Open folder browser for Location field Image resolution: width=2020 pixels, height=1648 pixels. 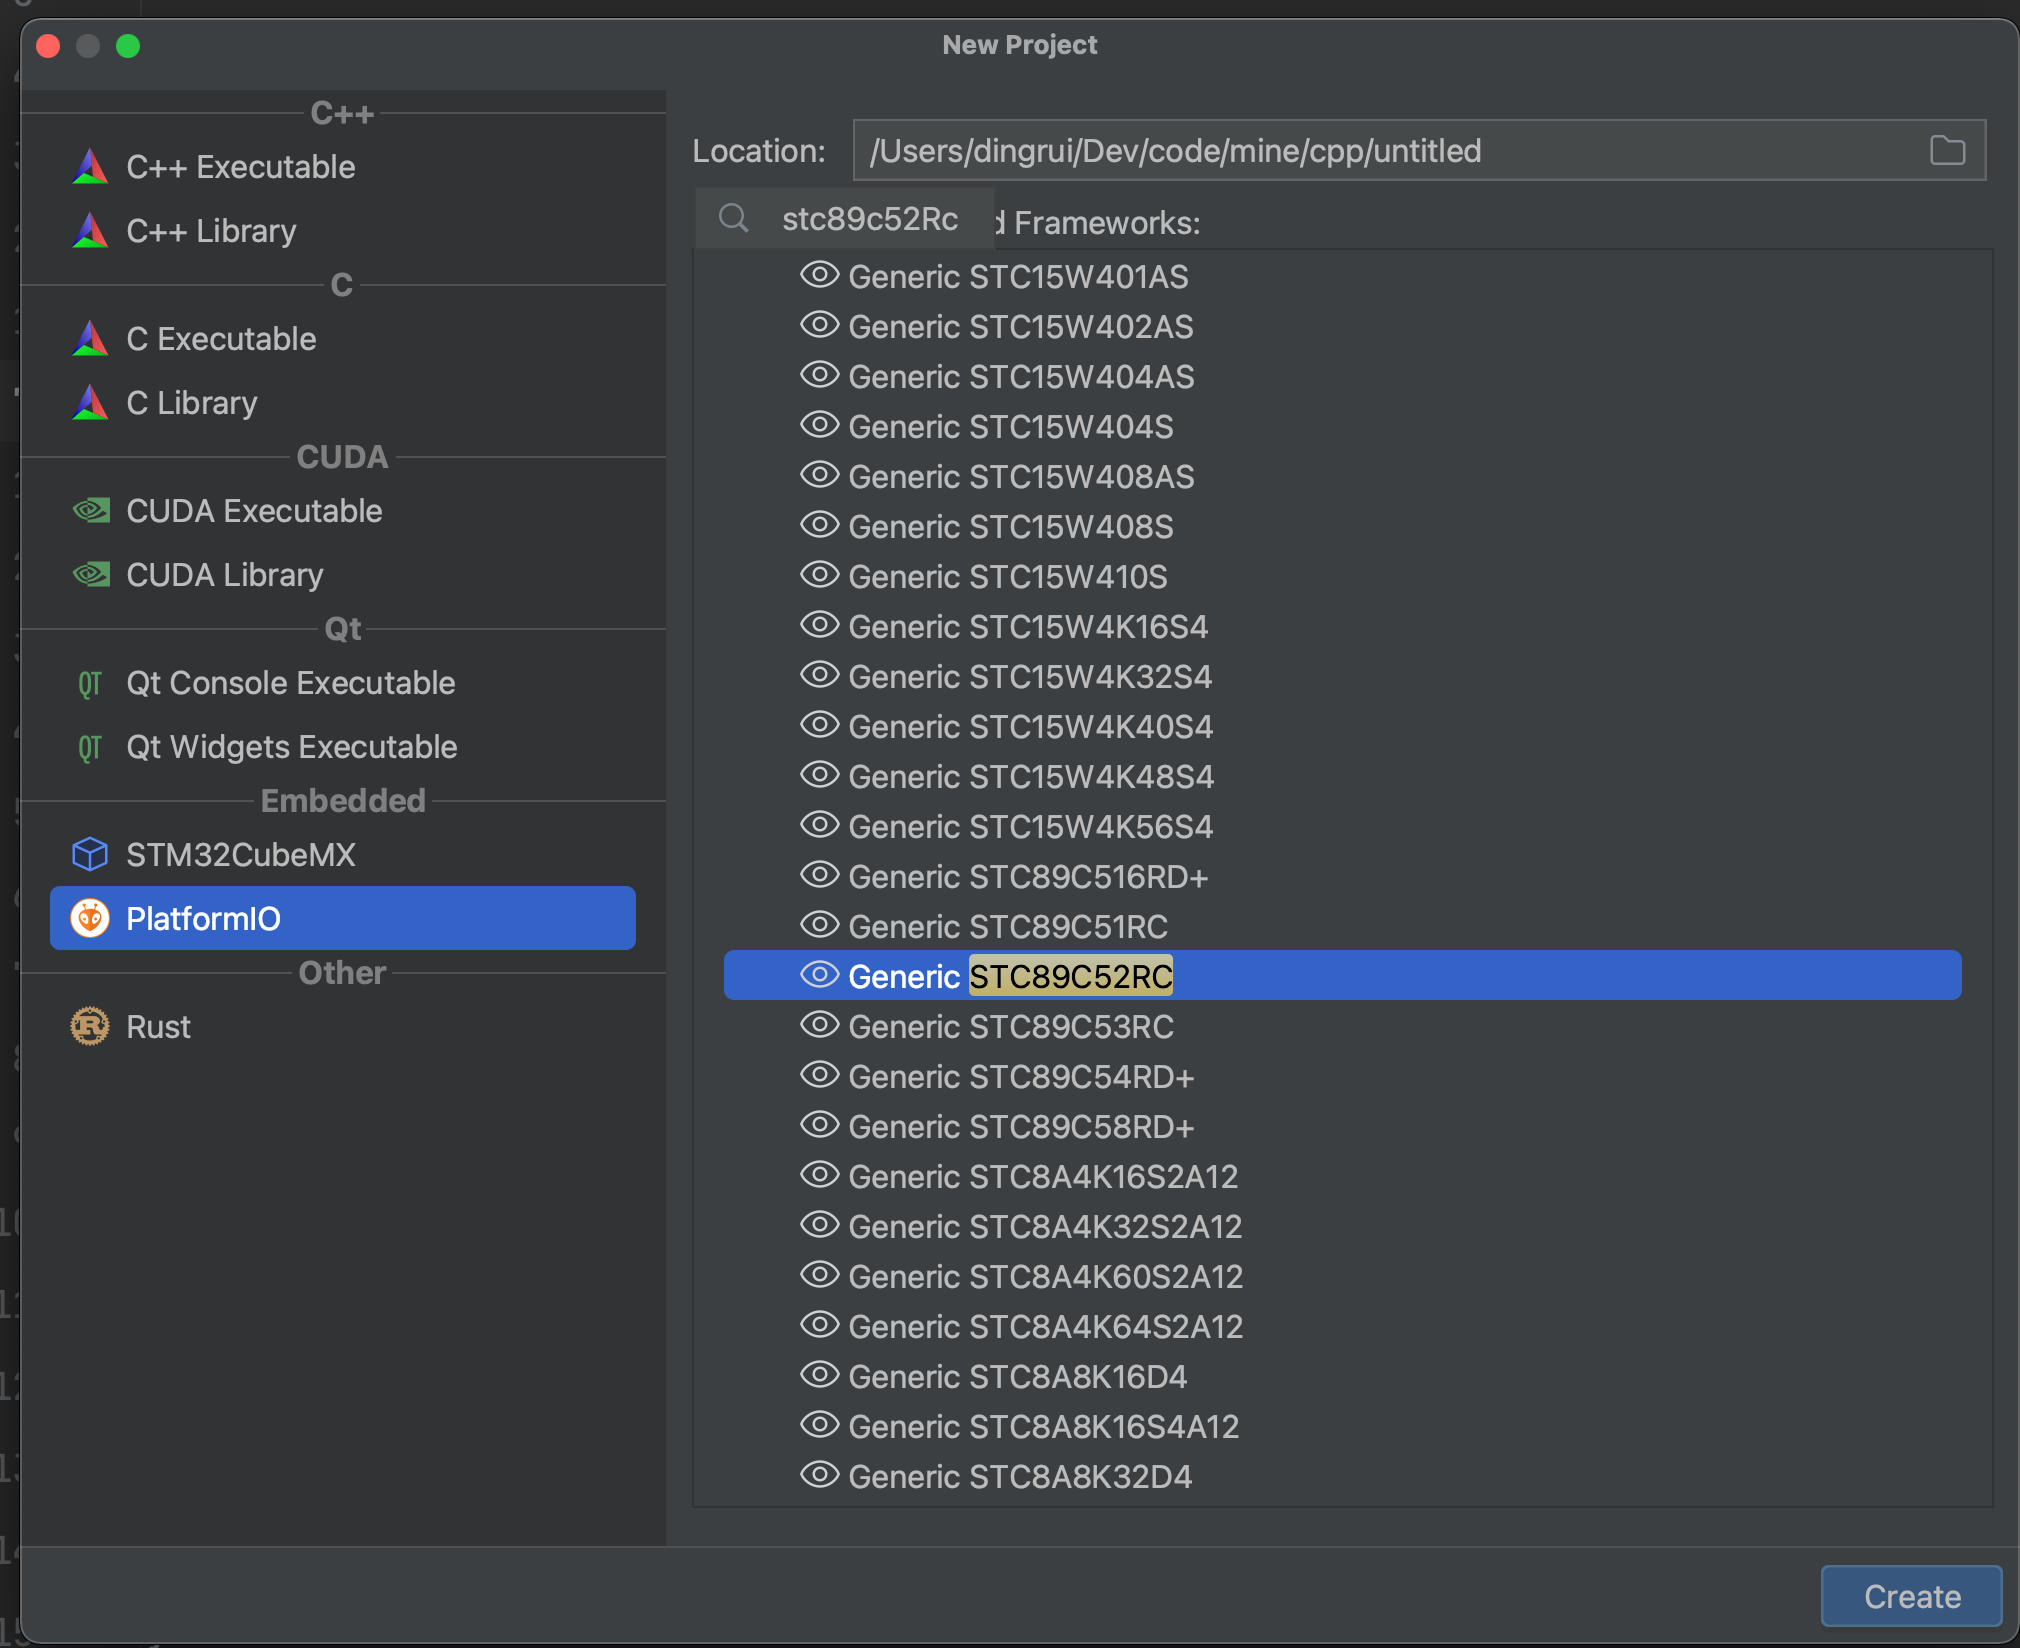pyautogui.click(x=1946, y=151)
